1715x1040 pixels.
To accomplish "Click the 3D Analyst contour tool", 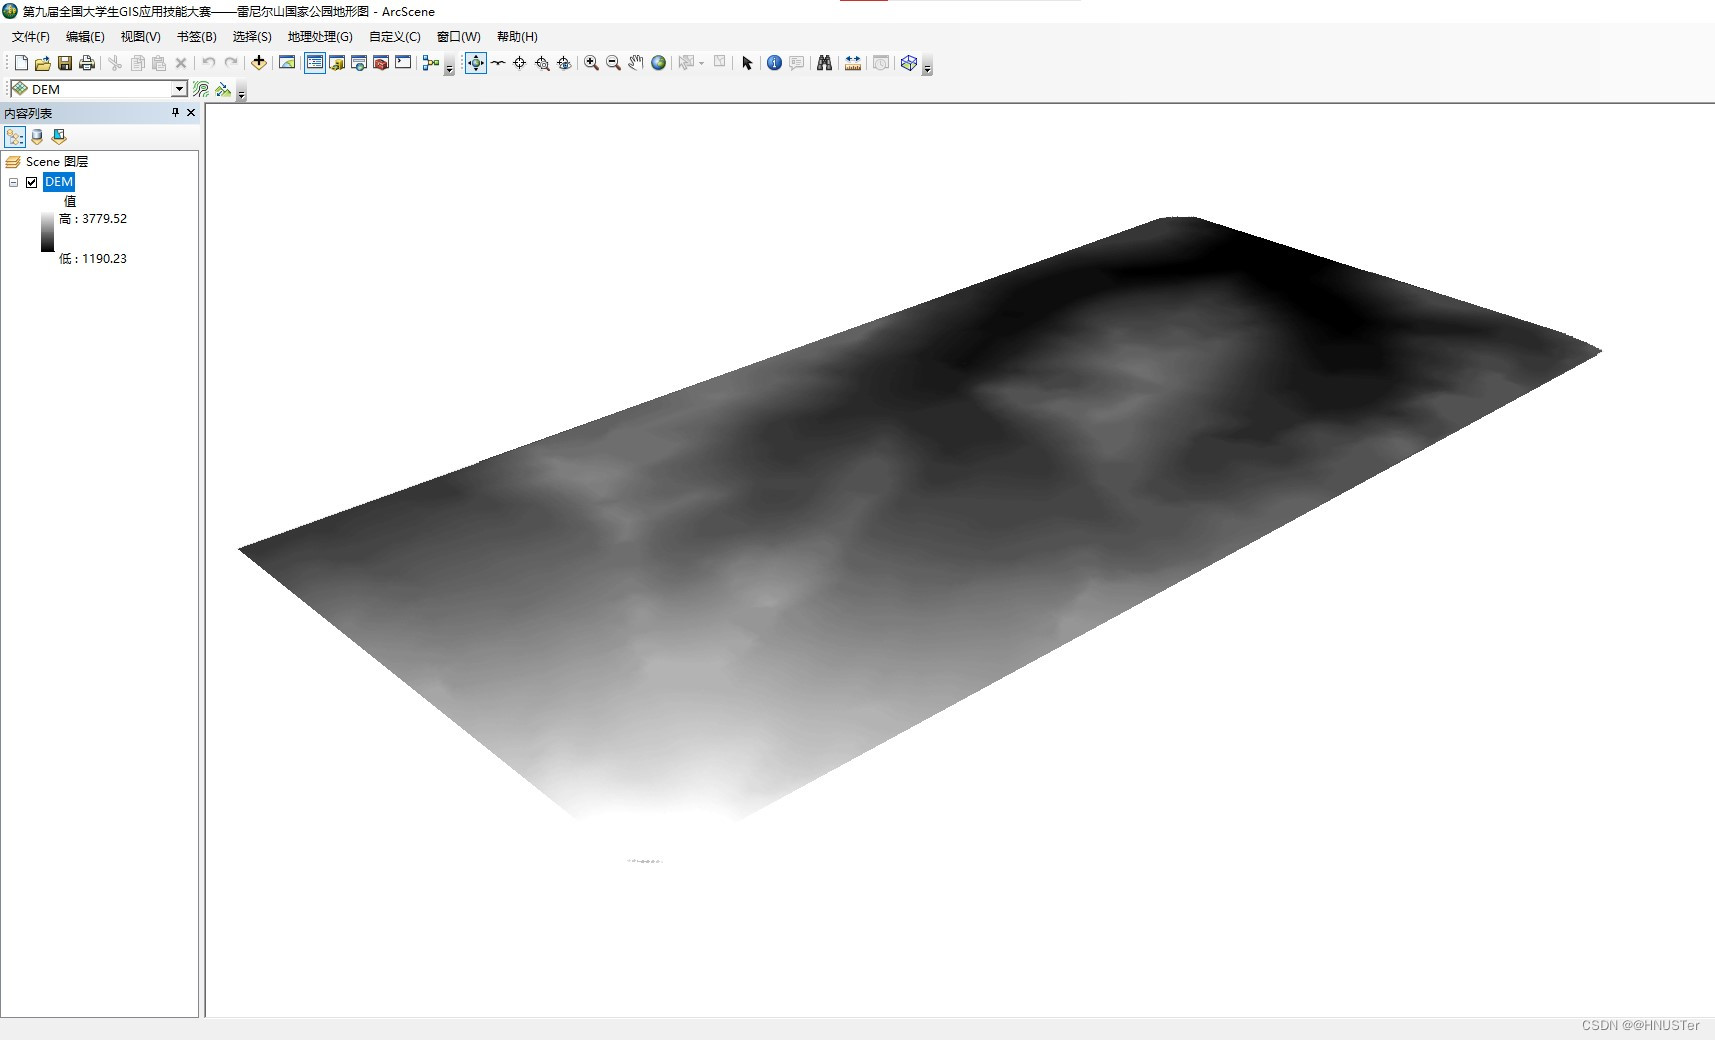I will point(201,89).
